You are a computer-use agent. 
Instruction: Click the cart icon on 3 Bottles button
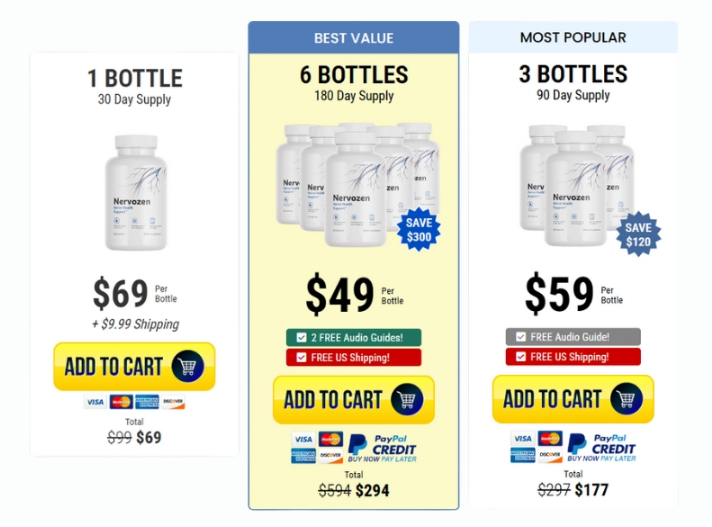click(x=626, y=399)
